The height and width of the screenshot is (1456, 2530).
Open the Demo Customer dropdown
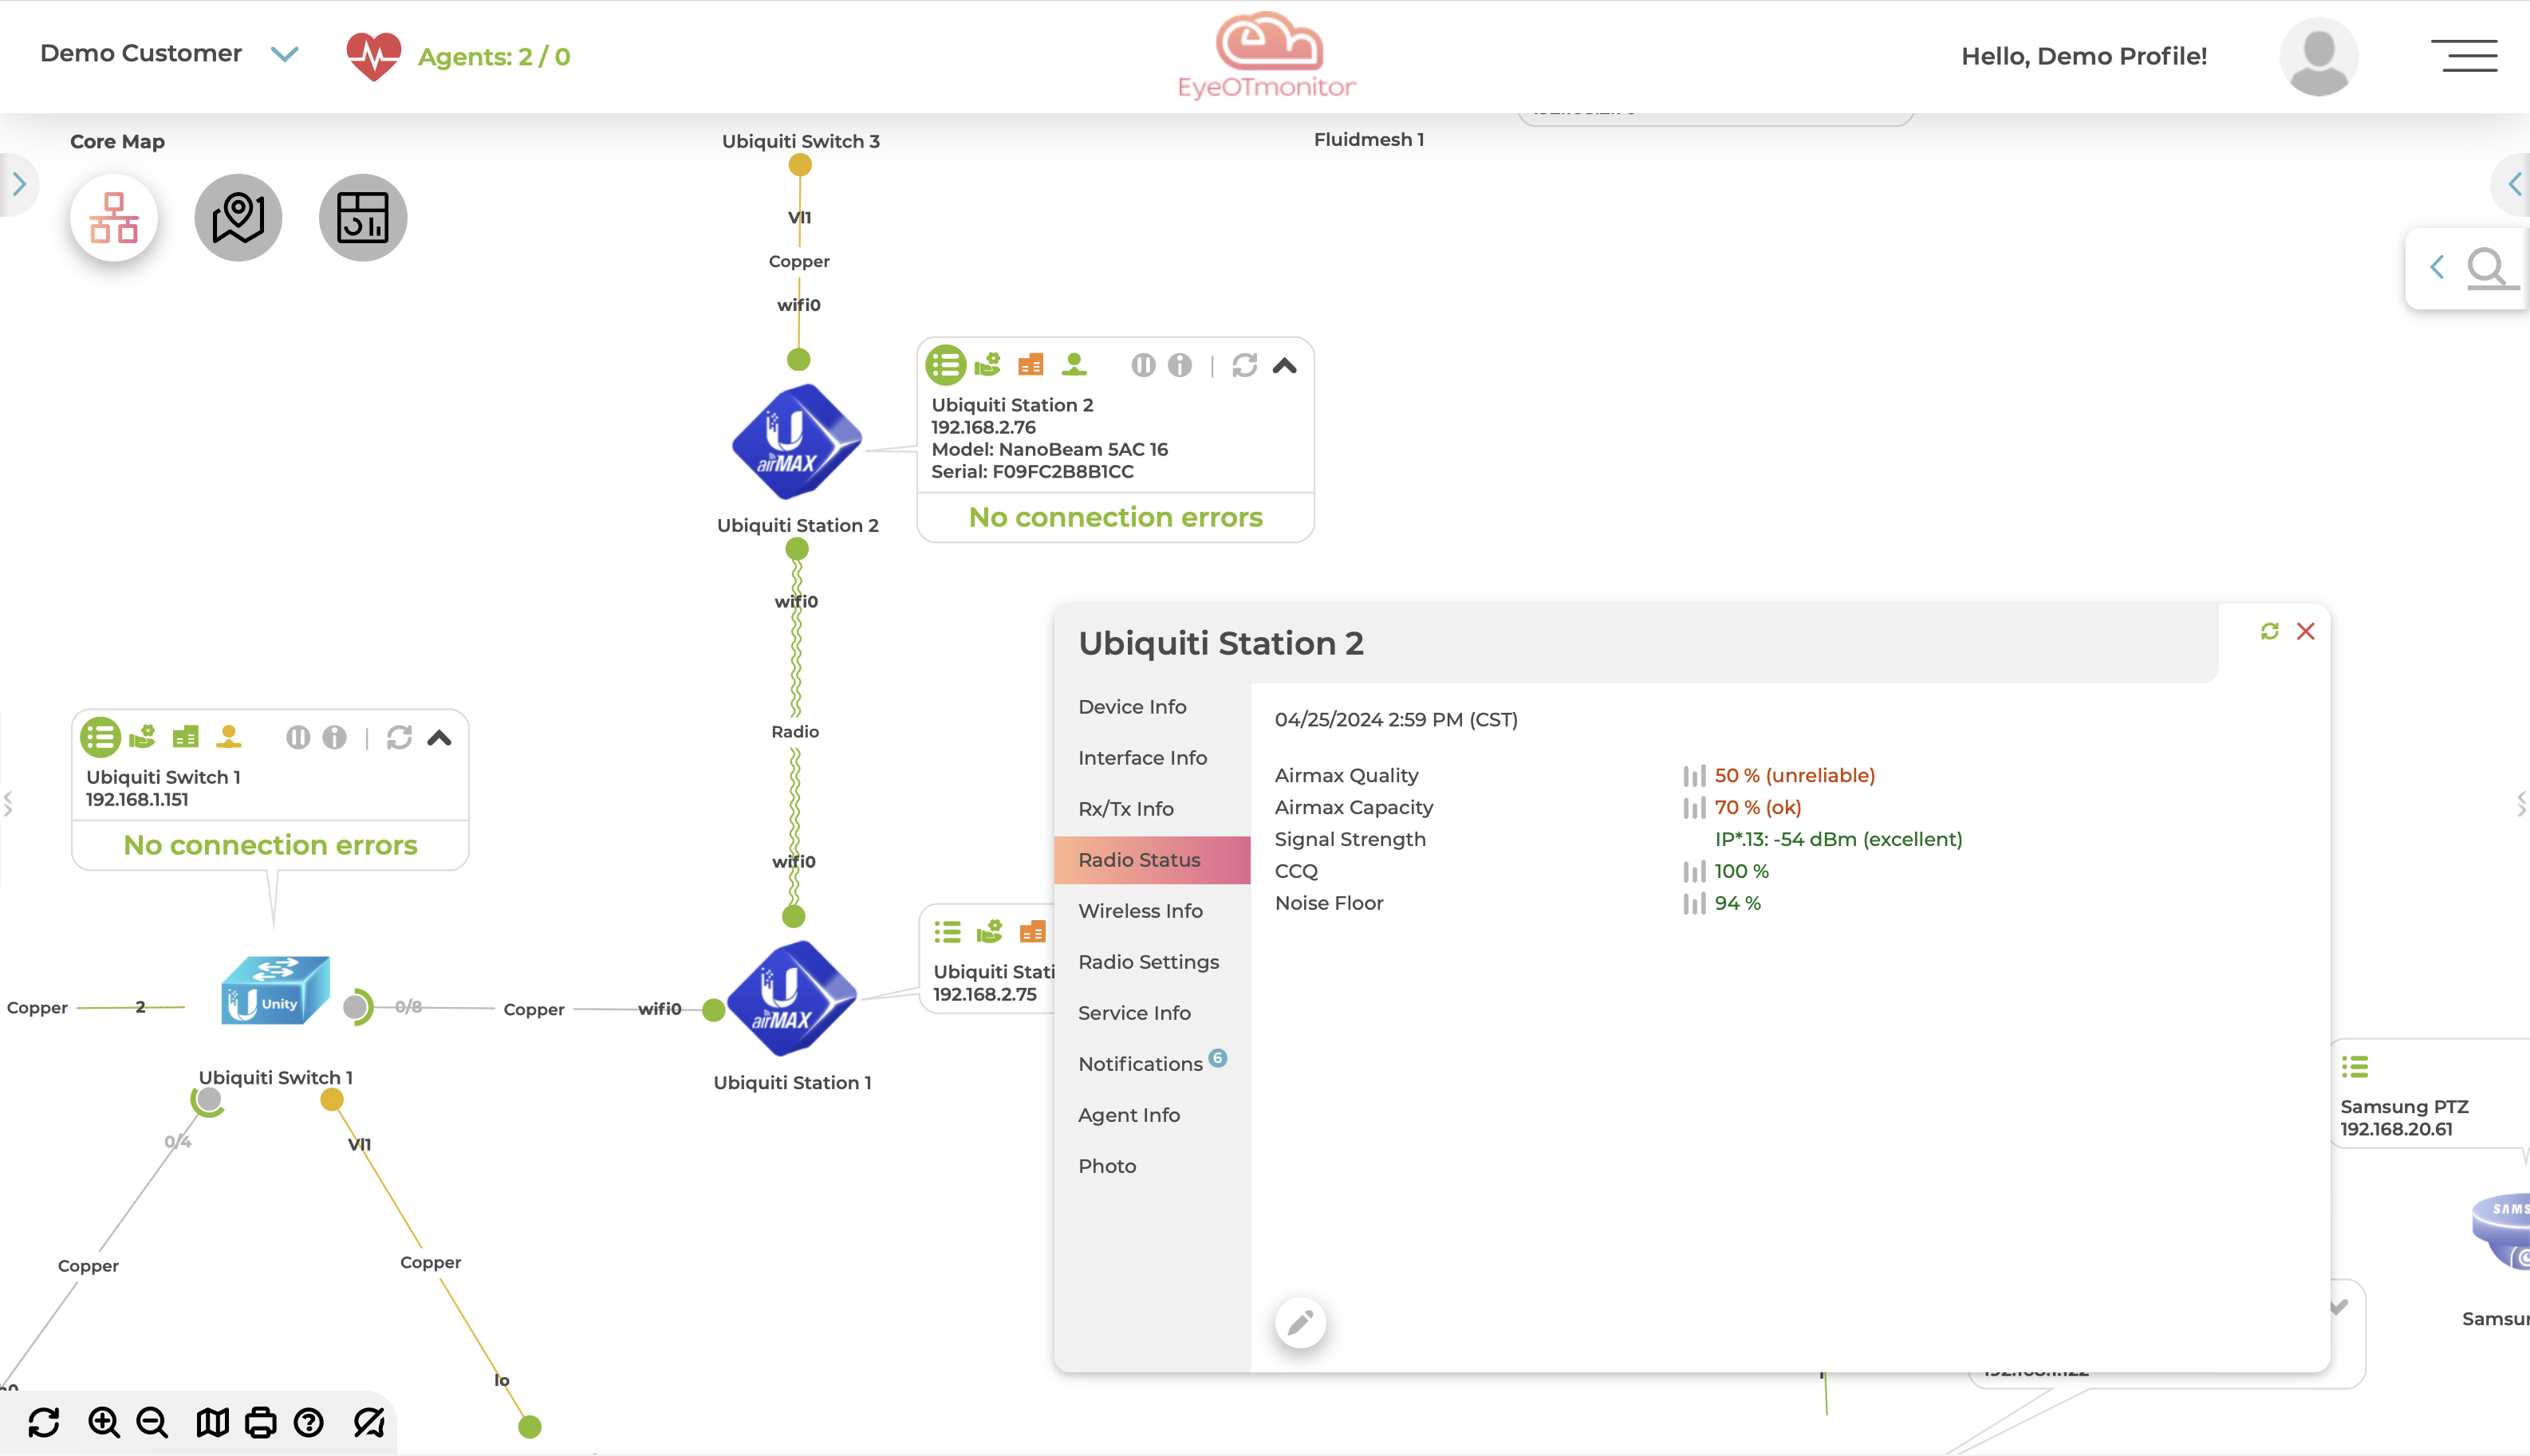(x=285, y=54)
